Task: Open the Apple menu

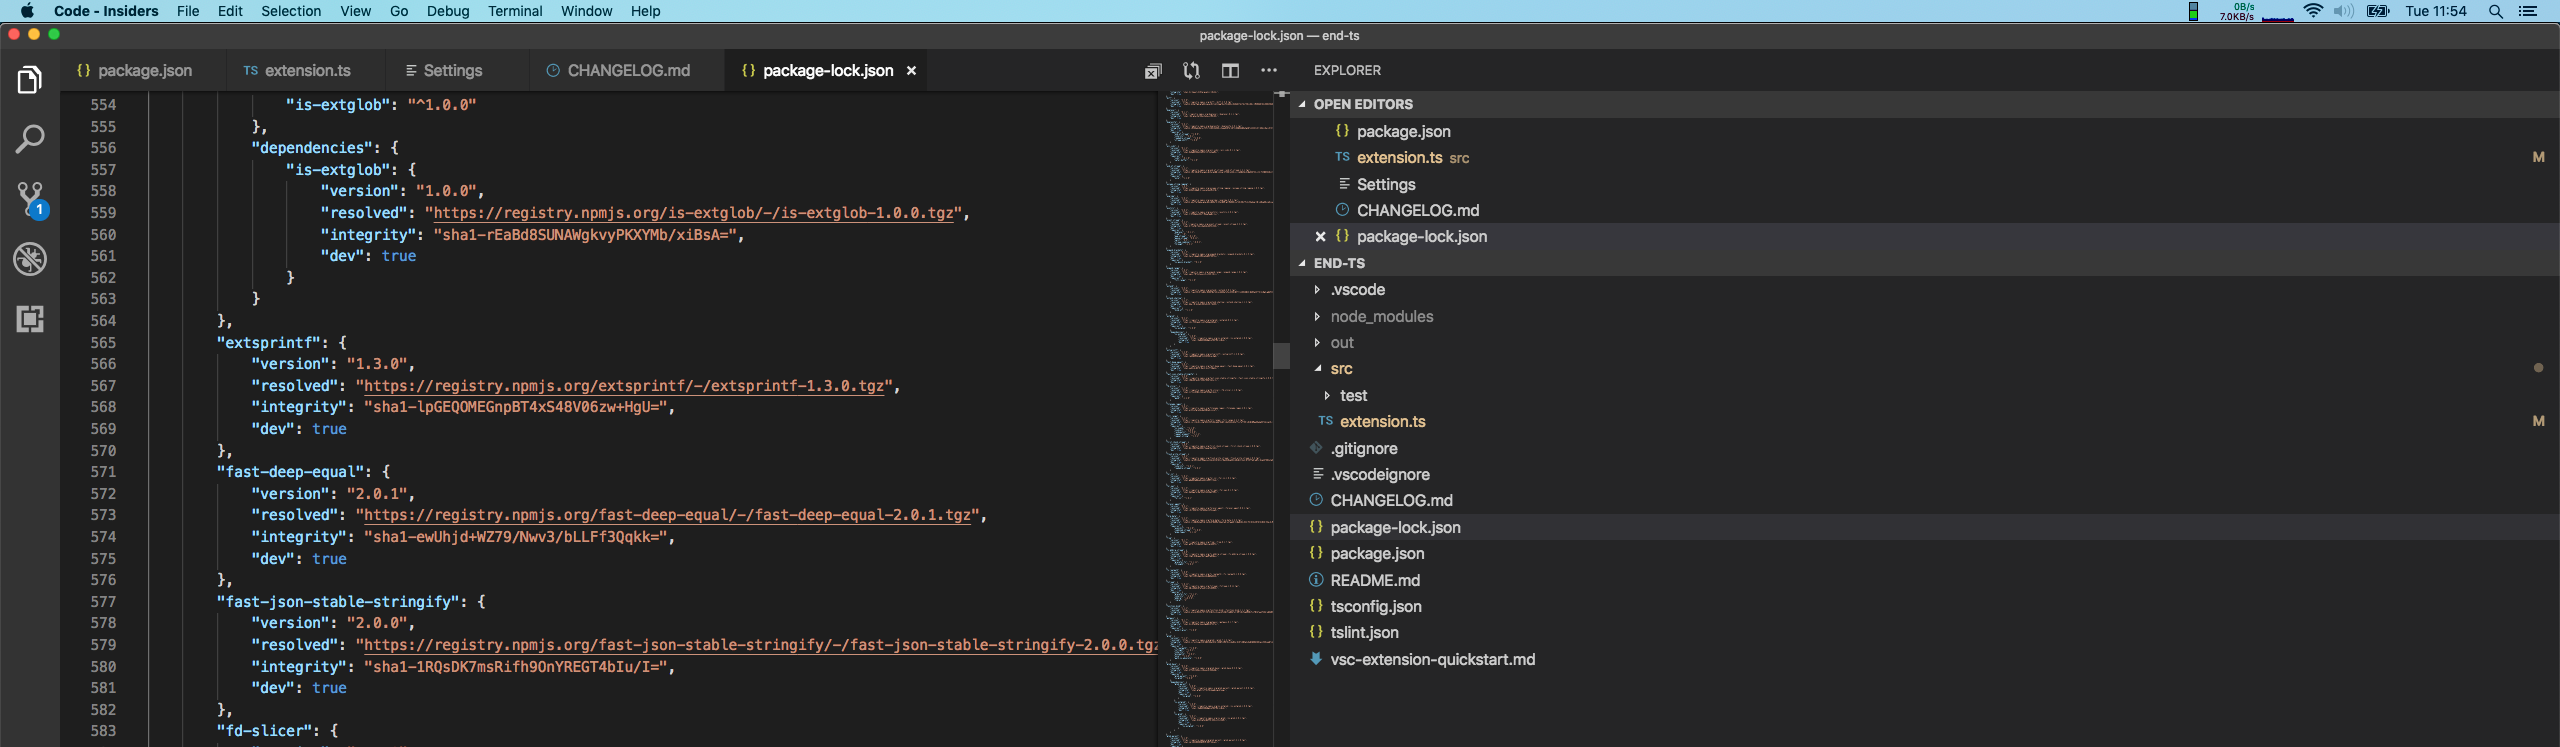Action: [x=27, y=11]
